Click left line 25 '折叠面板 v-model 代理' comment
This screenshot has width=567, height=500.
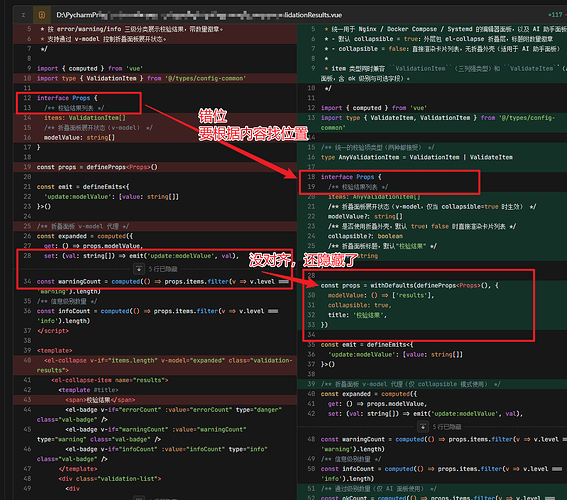(83, 226)
